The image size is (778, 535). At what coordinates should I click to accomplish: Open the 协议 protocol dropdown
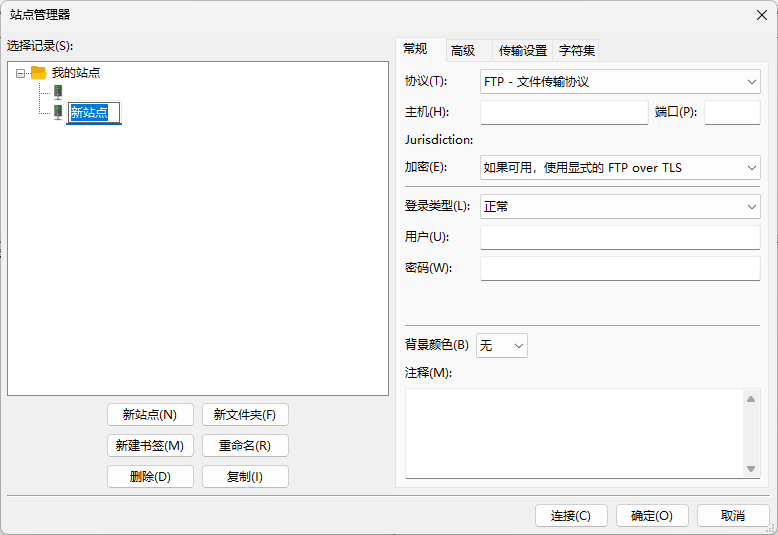[x=620, y=81]
